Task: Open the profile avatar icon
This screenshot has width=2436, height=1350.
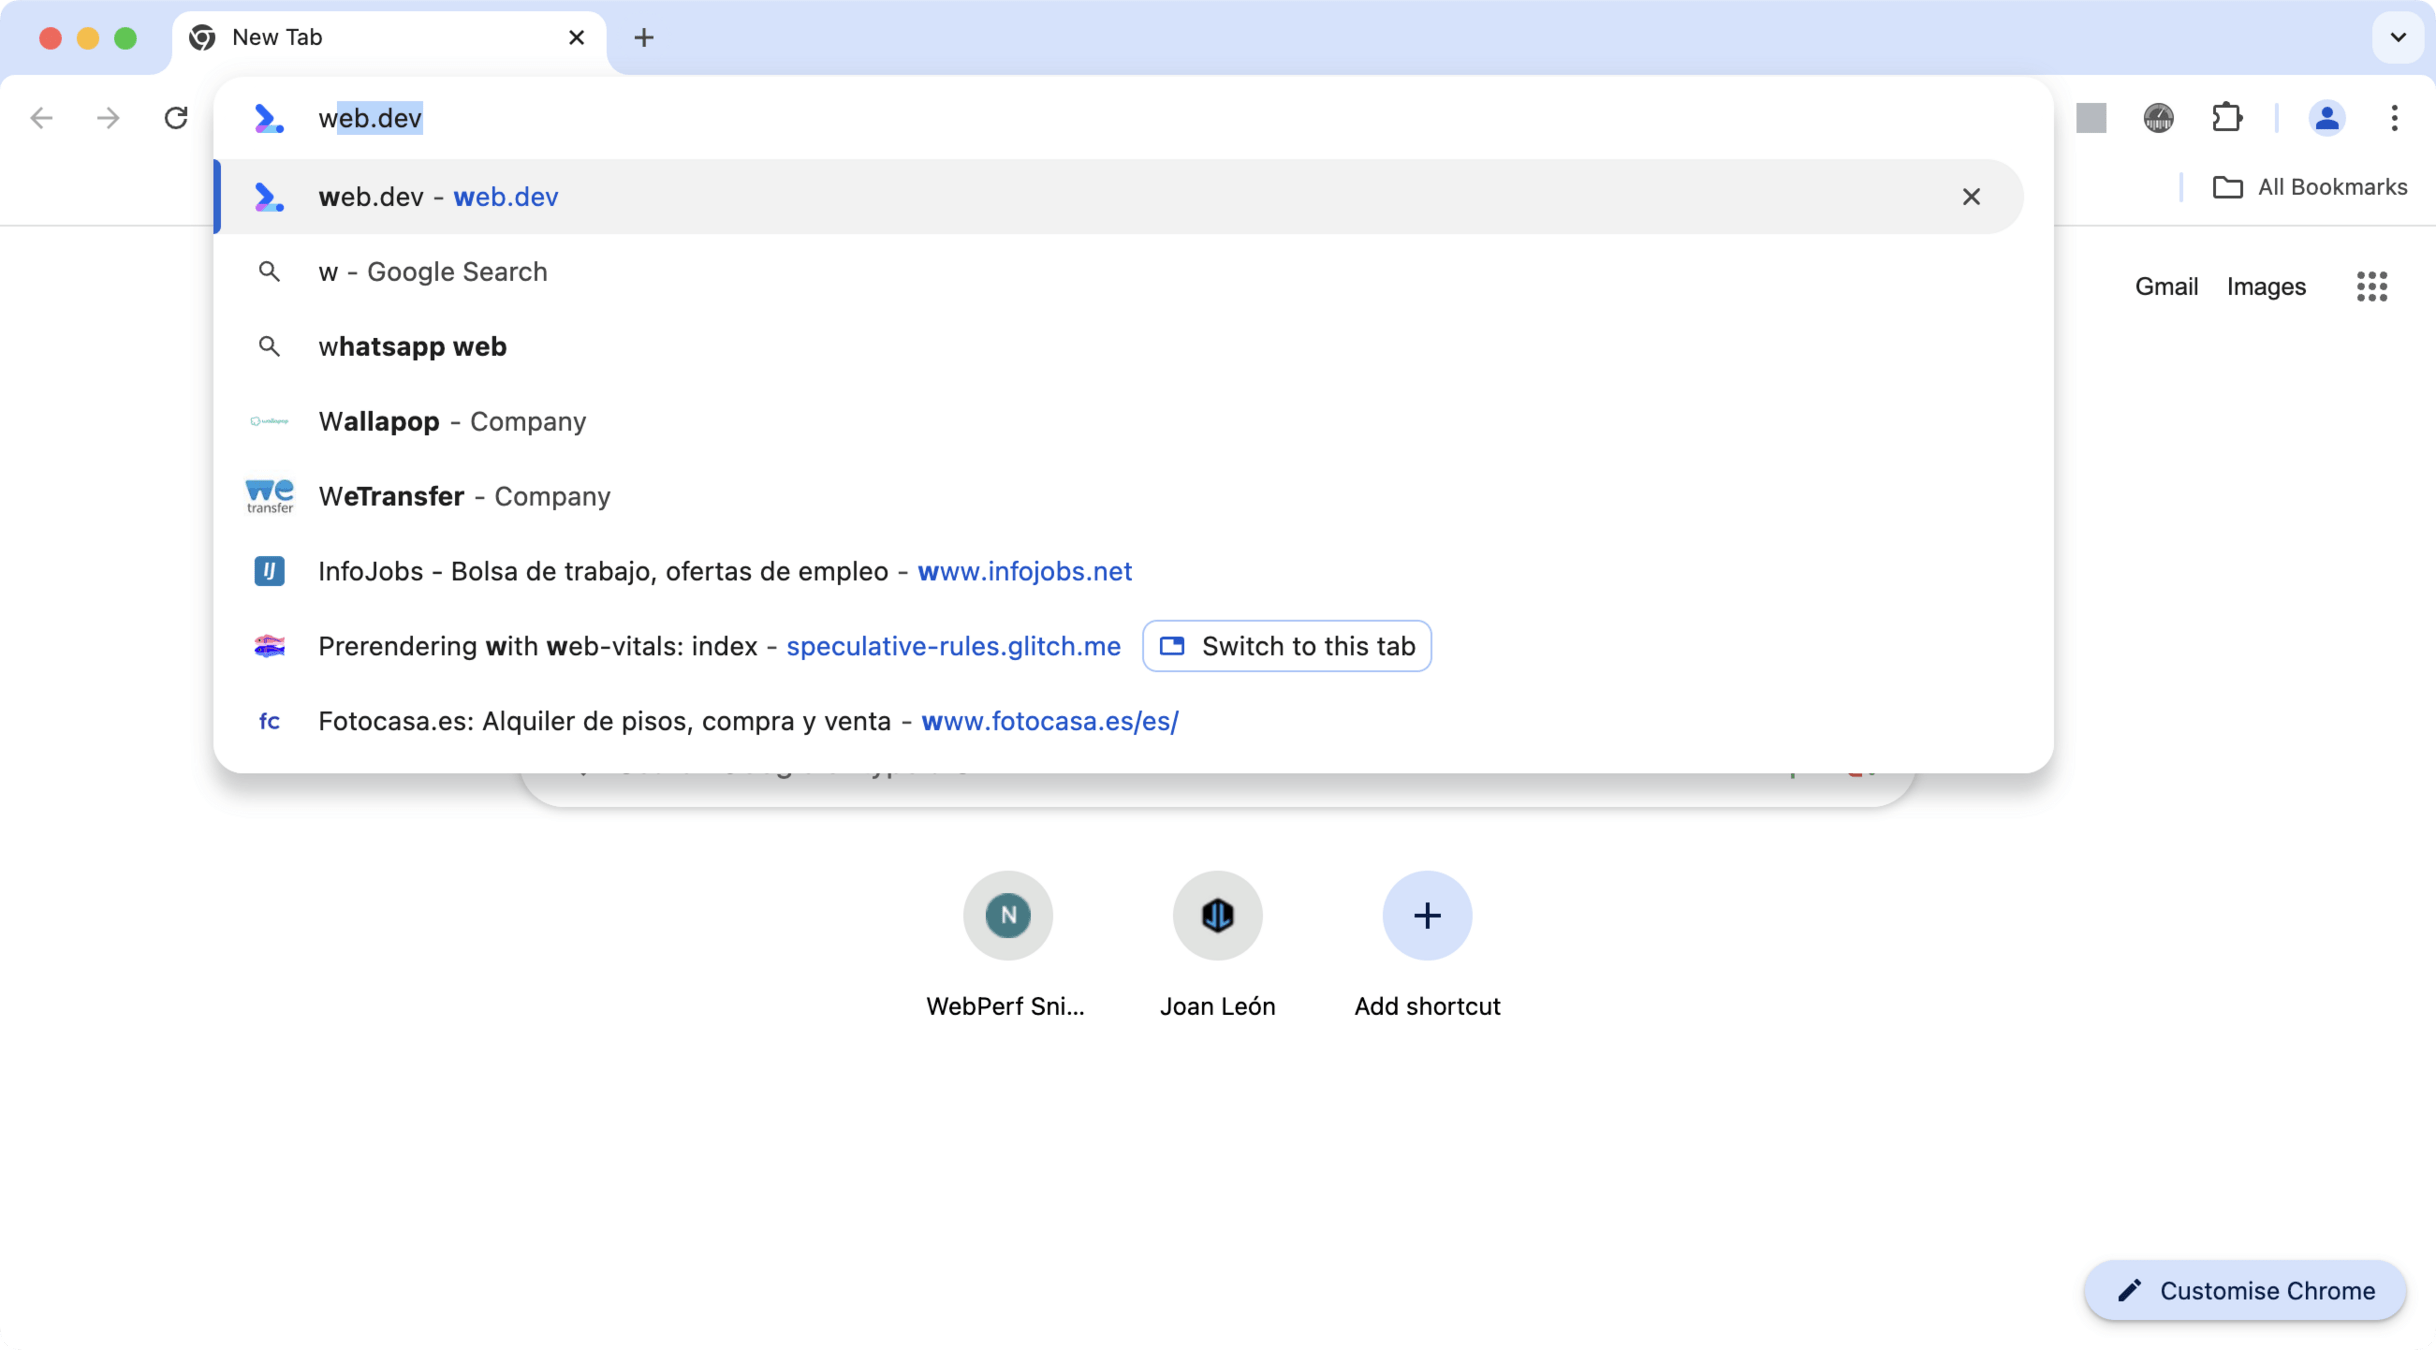Action: (x=2326, y=118)
